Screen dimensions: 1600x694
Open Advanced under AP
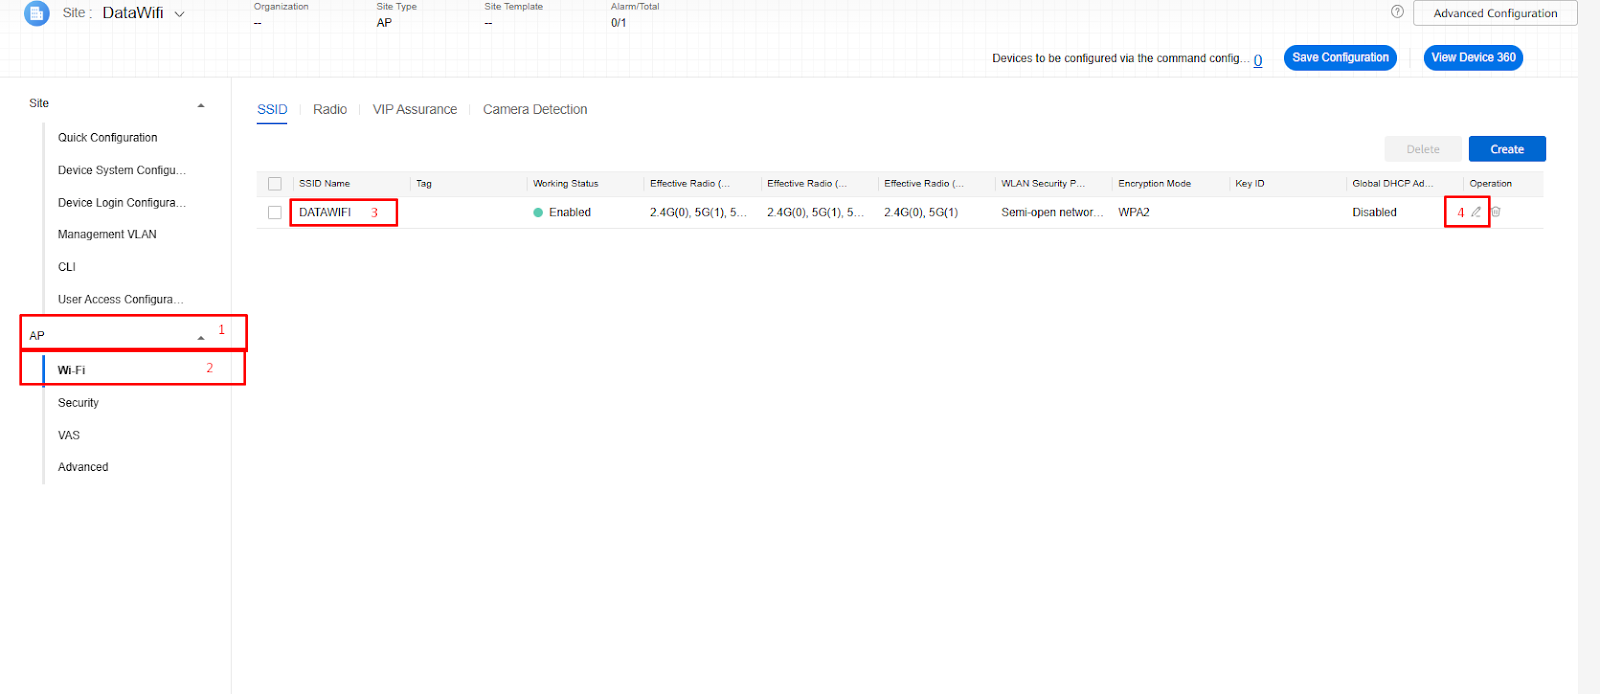(83, 467)
